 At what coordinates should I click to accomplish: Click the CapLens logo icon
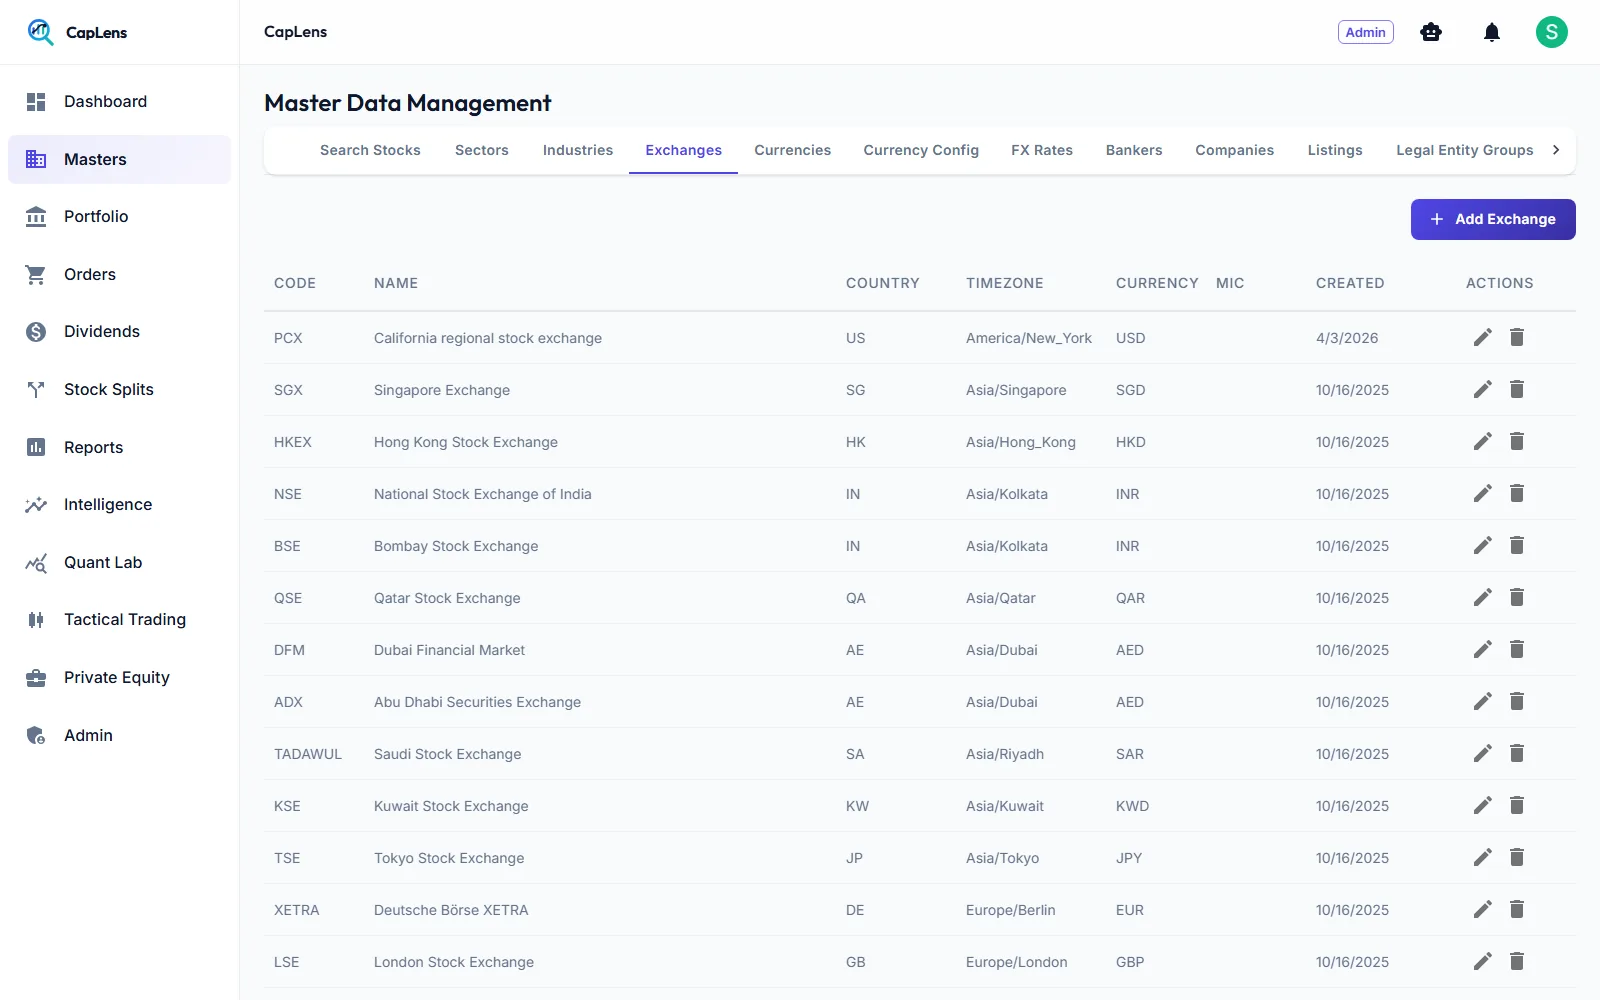40,32
